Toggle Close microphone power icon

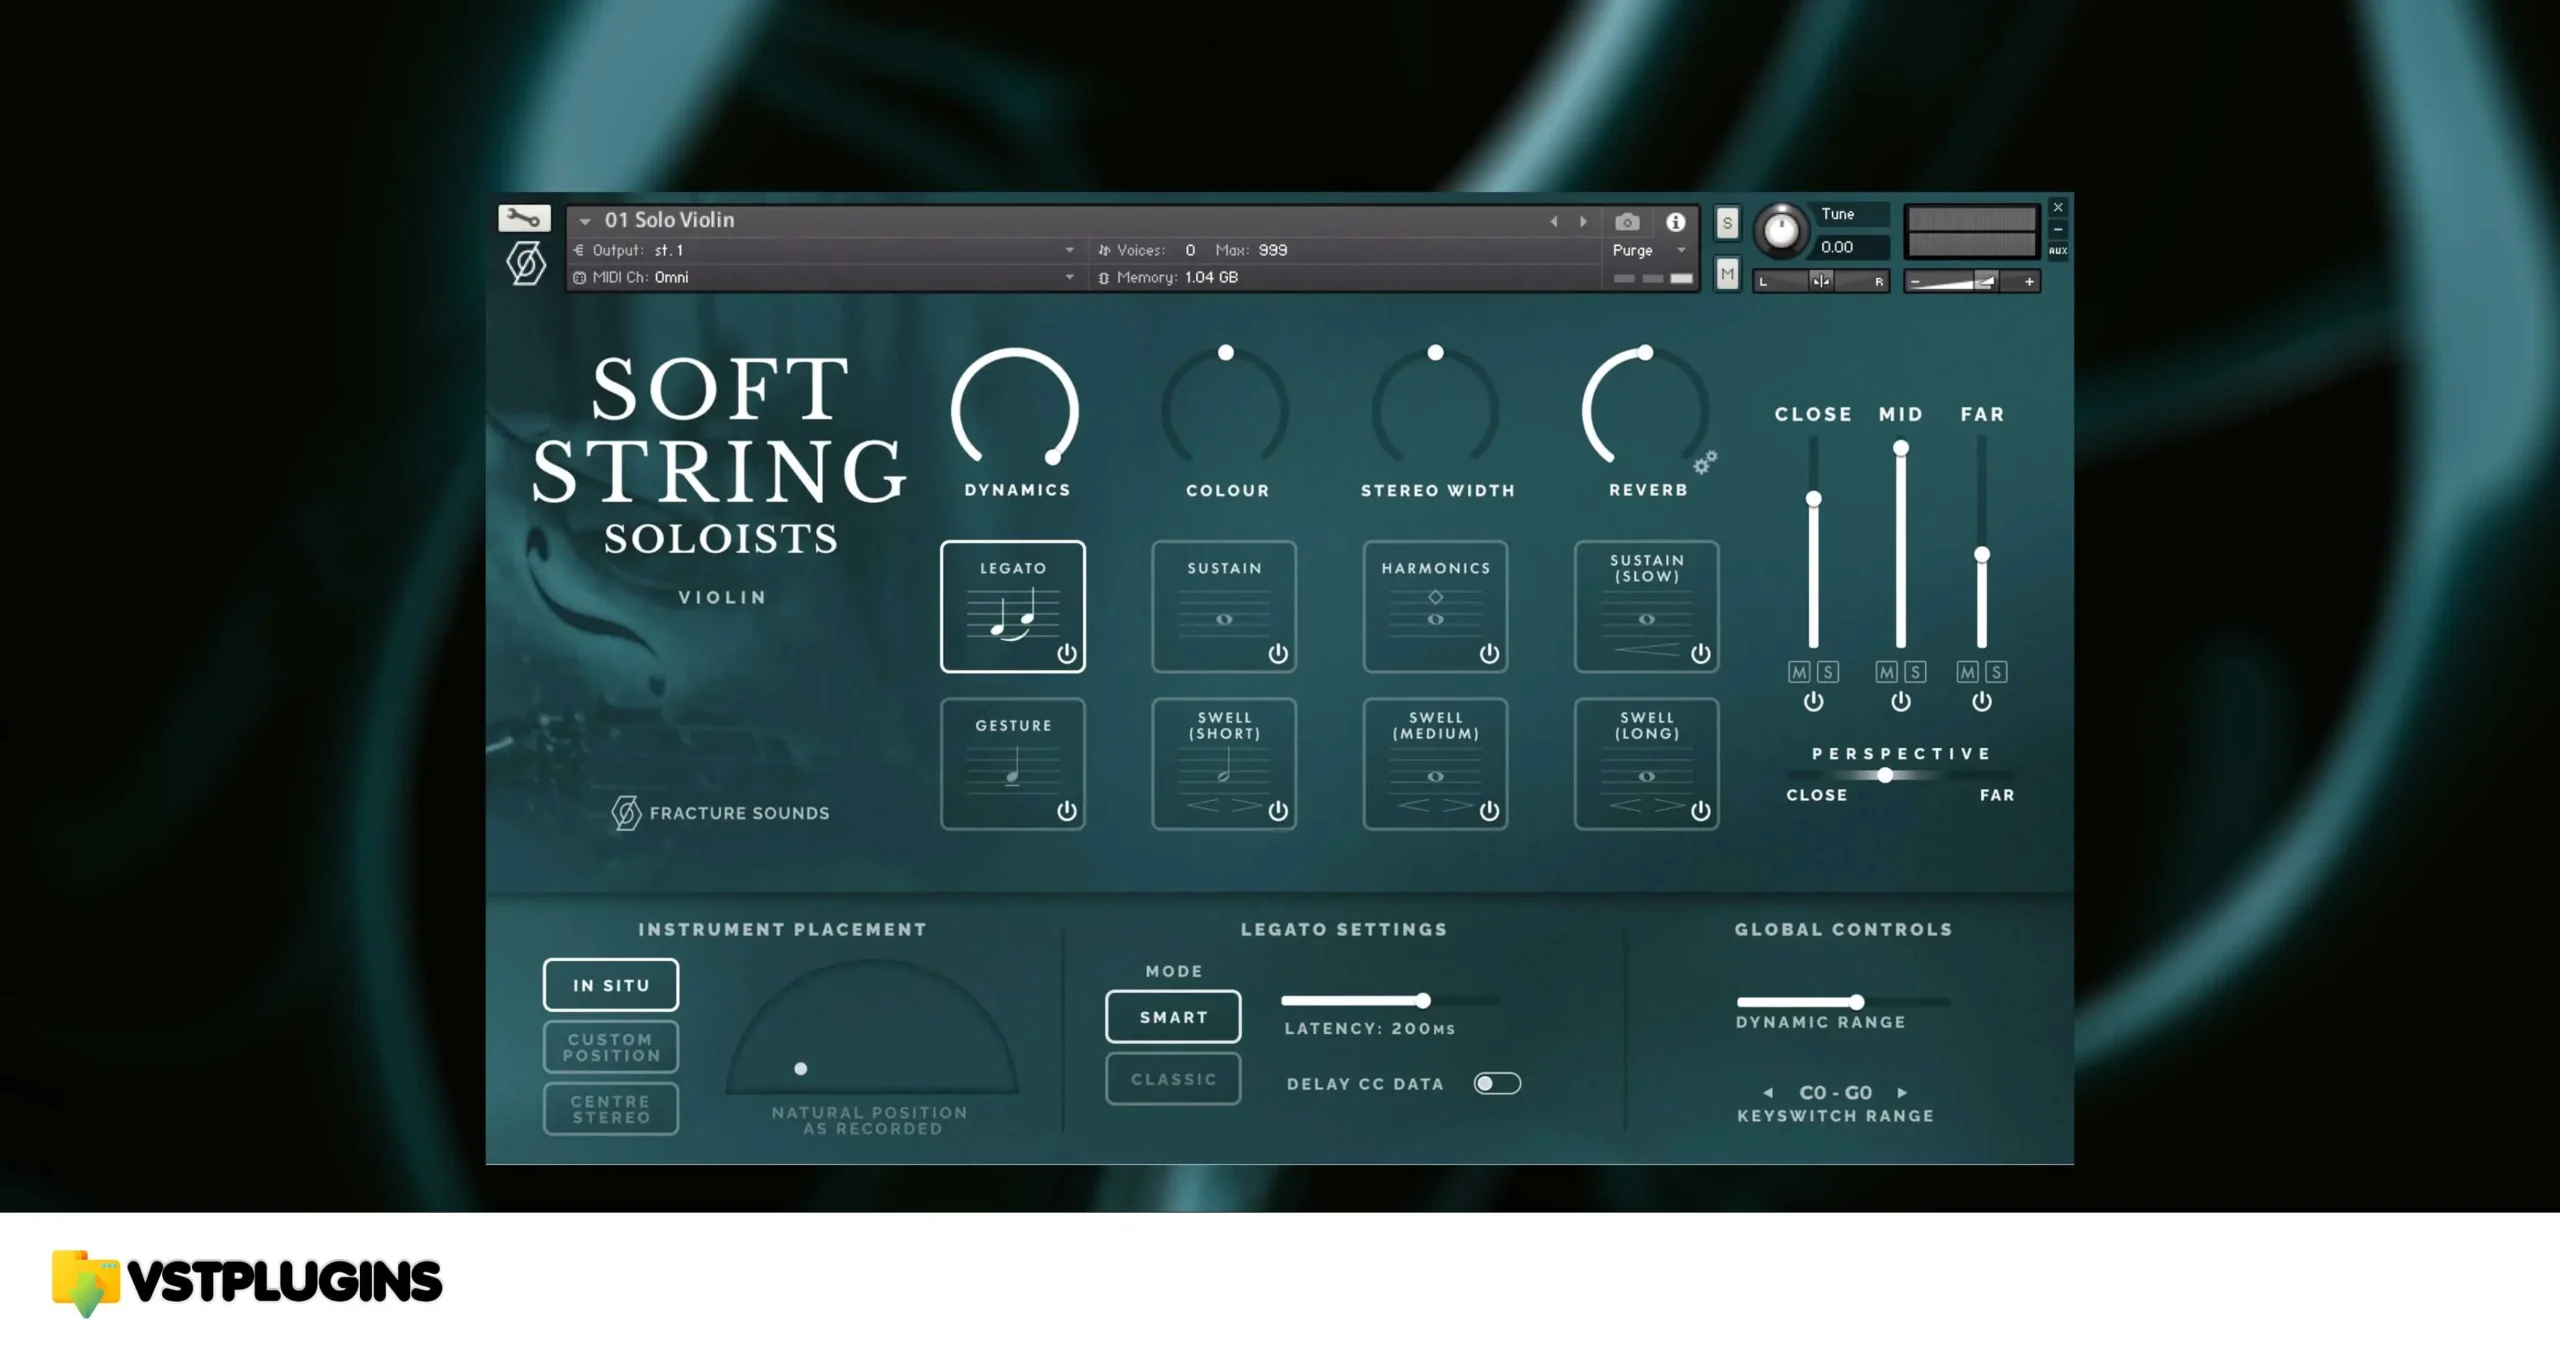(x=1813, y=702)
